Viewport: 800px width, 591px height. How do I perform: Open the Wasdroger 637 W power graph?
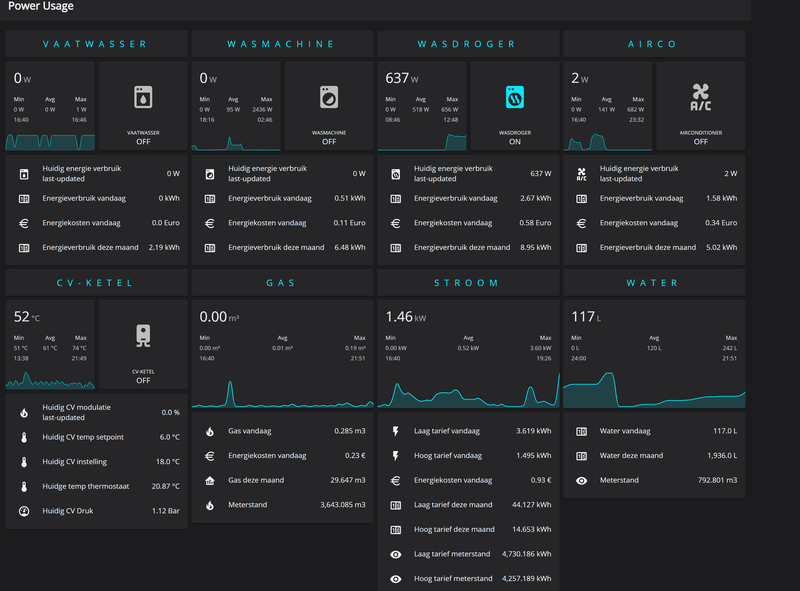coord(422,106)
